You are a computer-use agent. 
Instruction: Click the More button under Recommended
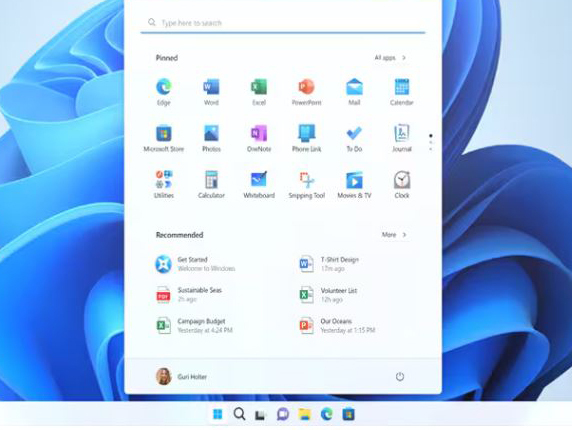click(394, 235)
